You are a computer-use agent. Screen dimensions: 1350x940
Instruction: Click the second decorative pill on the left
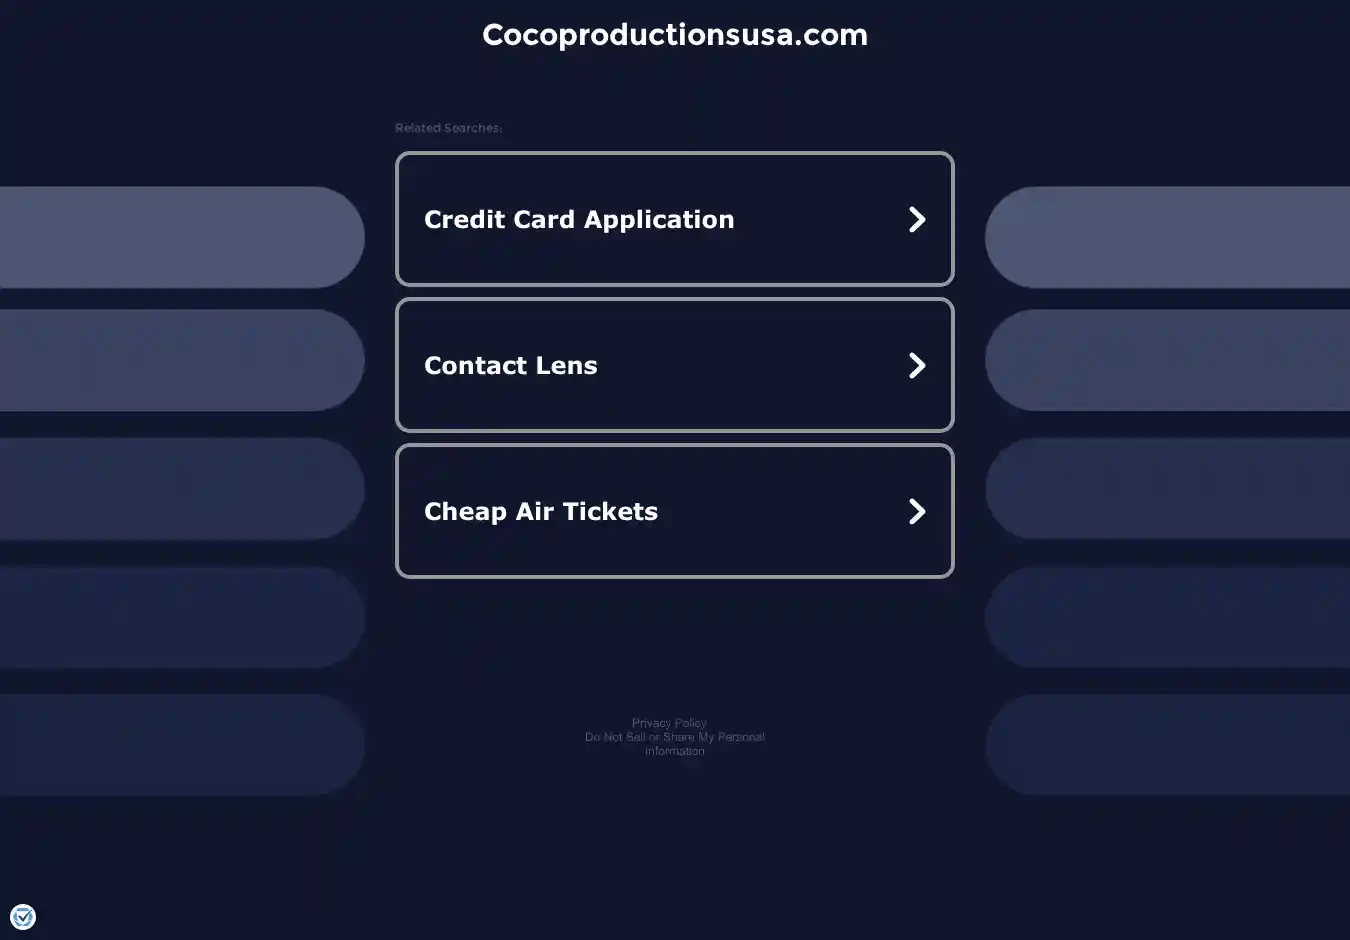(x=180, y=360)
